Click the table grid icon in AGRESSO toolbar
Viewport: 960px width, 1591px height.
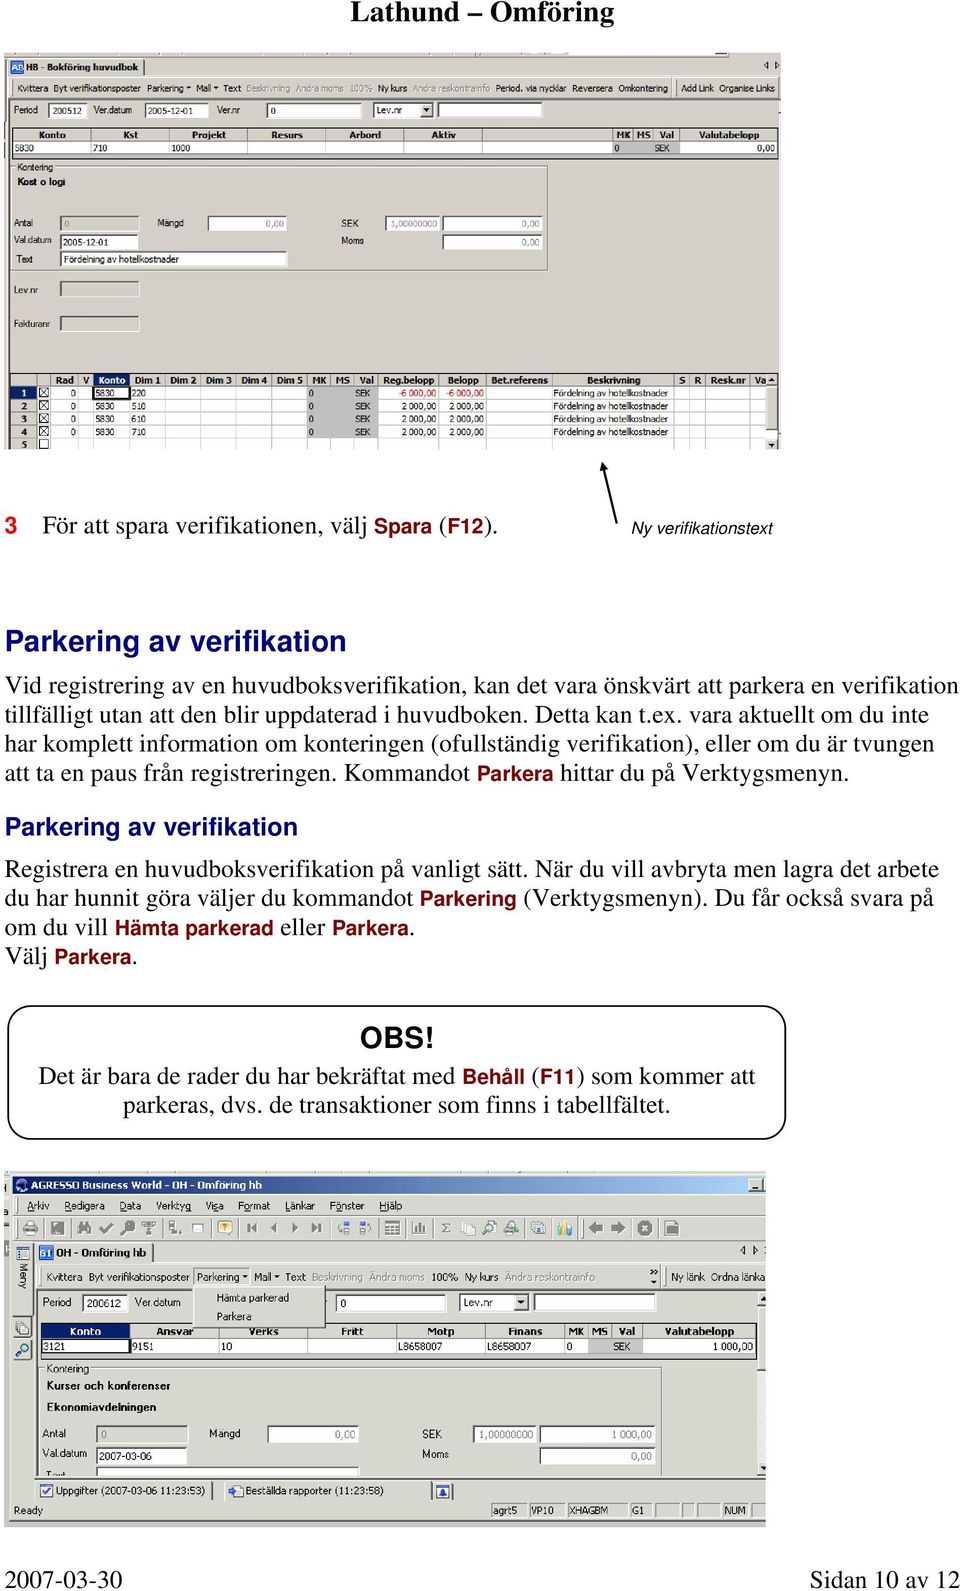coord(392,1228)
